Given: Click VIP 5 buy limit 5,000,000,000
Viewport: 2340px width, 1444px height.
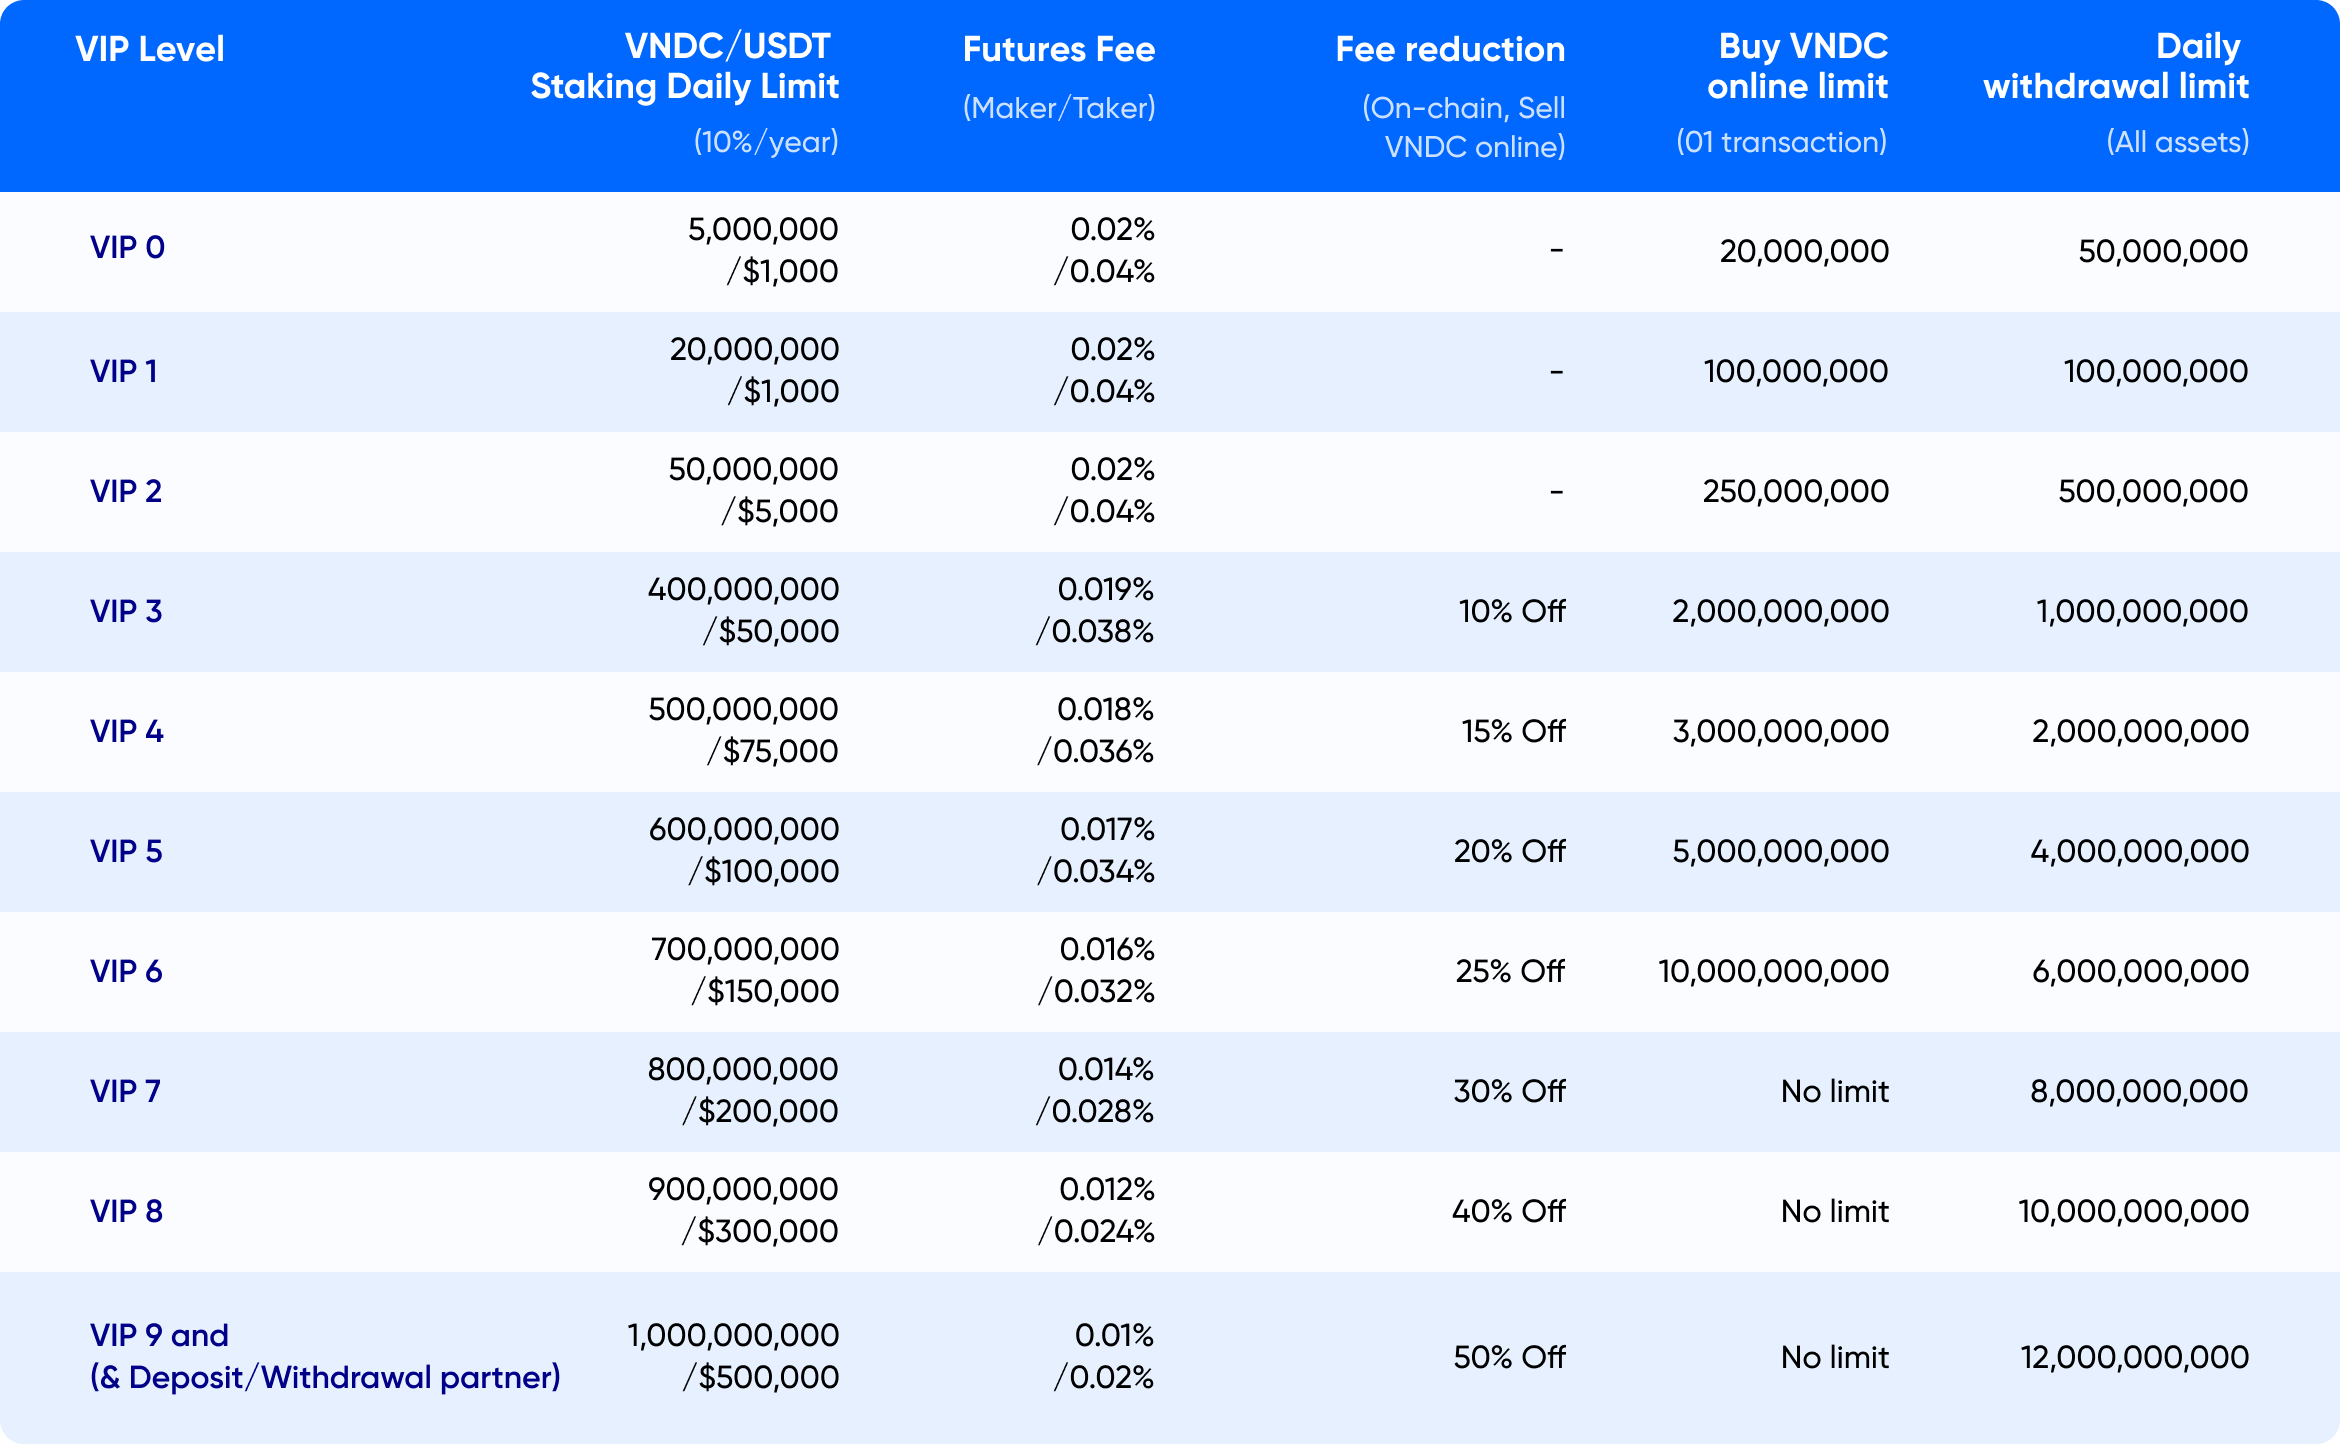Looking at the screenshot, I should [1781, 851].
